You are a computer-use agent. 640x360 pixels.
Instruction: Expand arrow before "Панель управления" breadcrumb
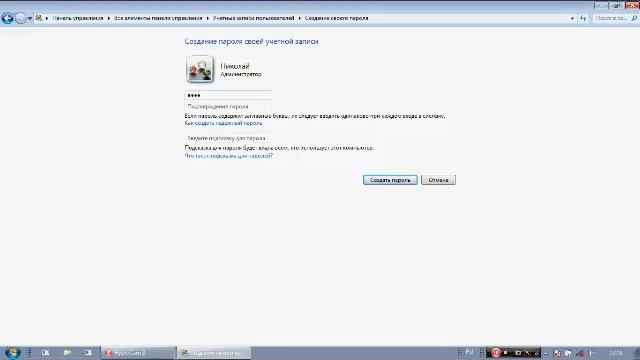pyautogui.click(x=47, y=18)
